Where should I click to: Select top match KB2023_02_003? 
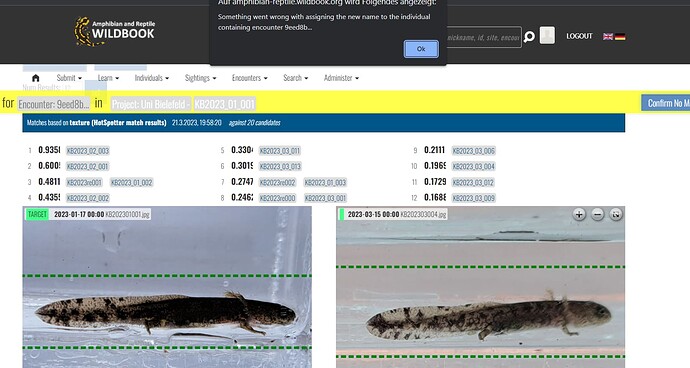coord(88,151)
